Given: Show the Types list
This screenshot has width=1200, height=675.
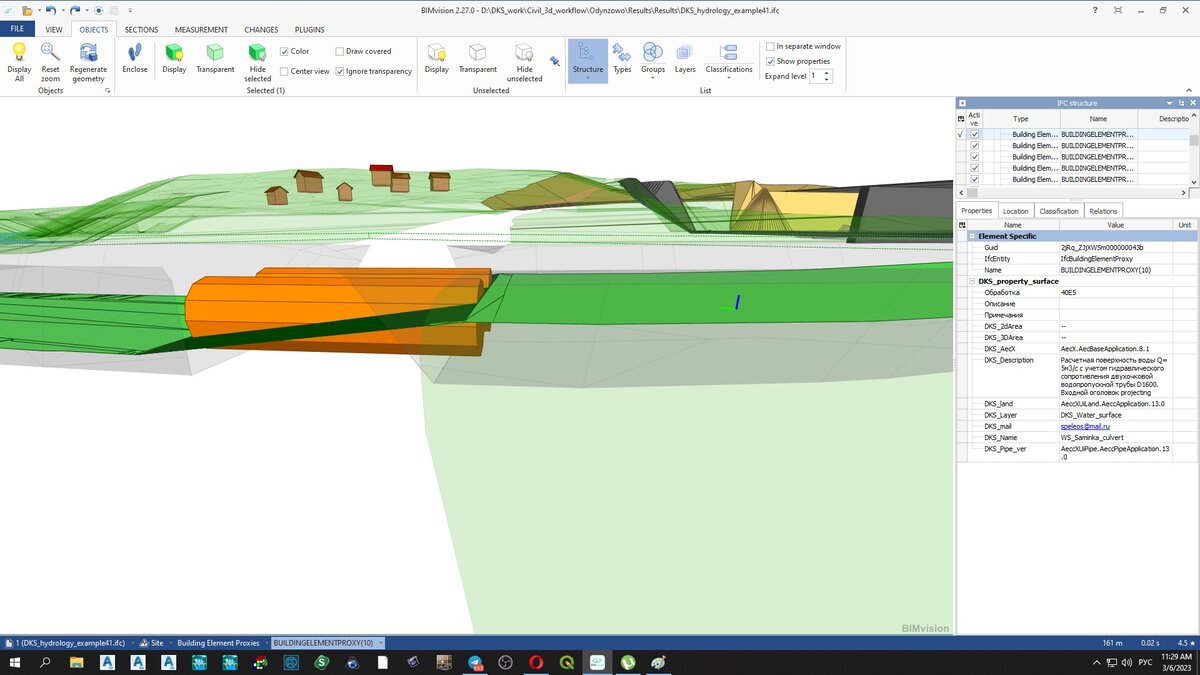Looking at the screenshot, I should 622,59.
